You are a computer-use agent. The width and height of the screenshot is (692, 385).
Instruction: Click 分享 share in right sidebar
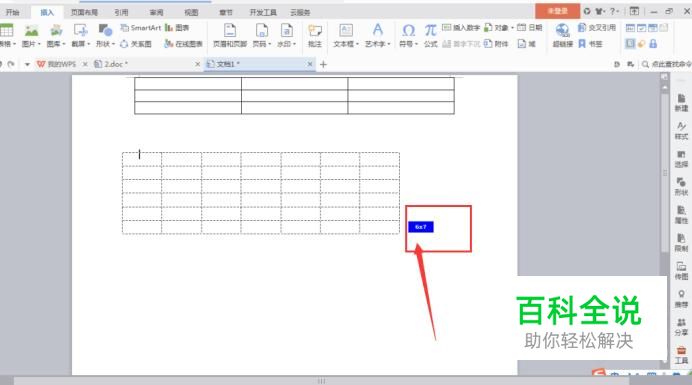[681, 327]
